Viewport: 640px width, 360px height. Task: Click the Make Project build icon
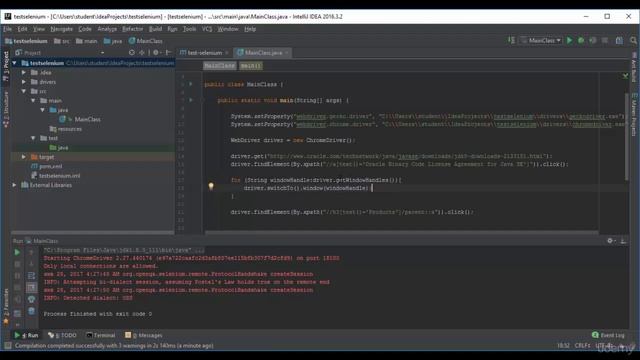[511, 40]
